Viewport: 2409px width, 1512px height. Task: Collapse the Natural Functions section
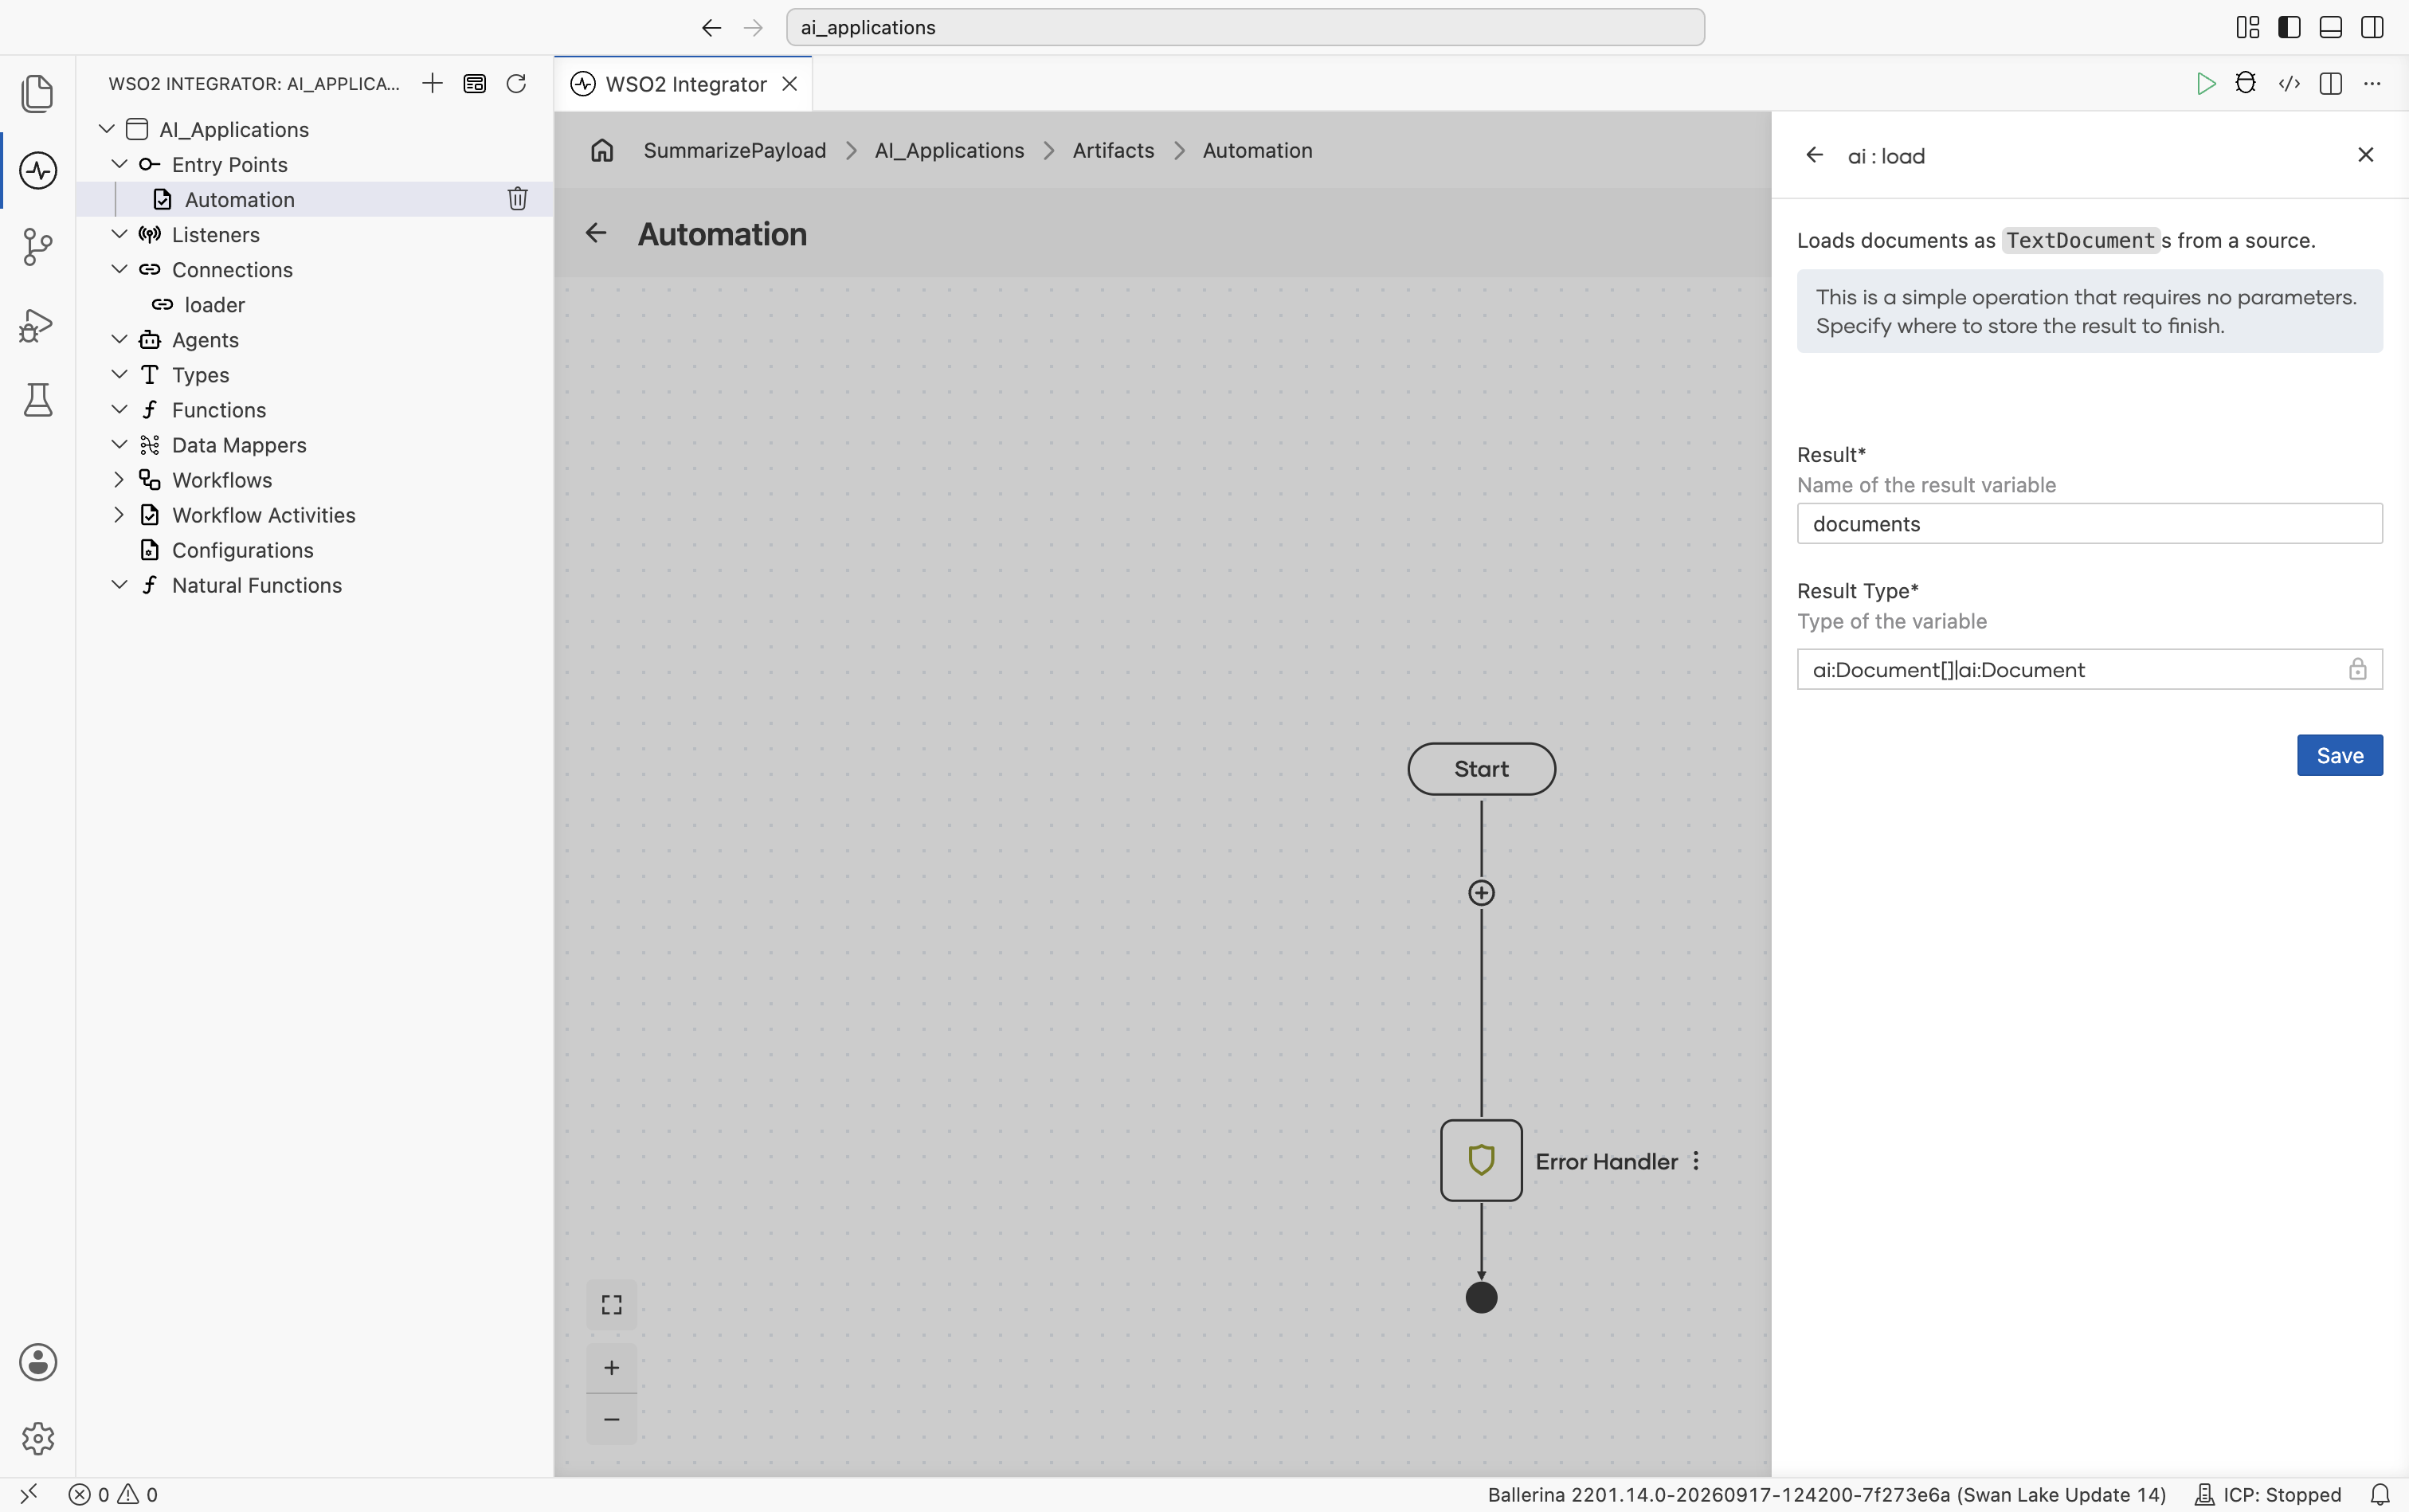[119, 584]
